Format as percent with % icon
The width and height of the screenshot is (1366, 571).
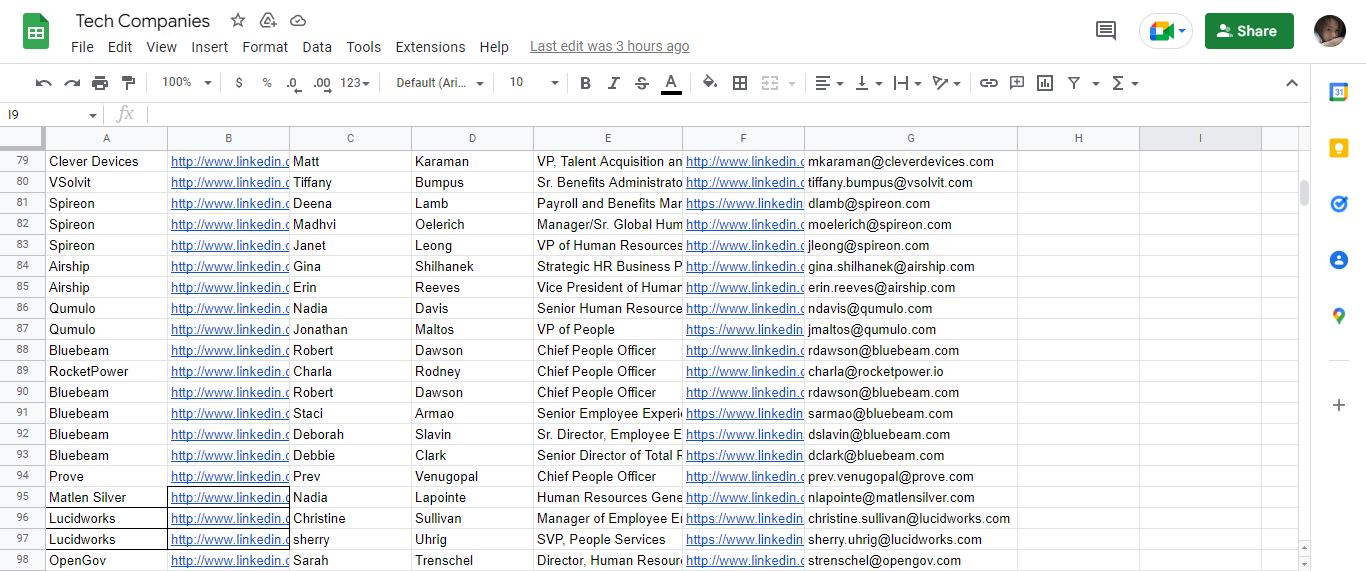click(x=267, y=83)
